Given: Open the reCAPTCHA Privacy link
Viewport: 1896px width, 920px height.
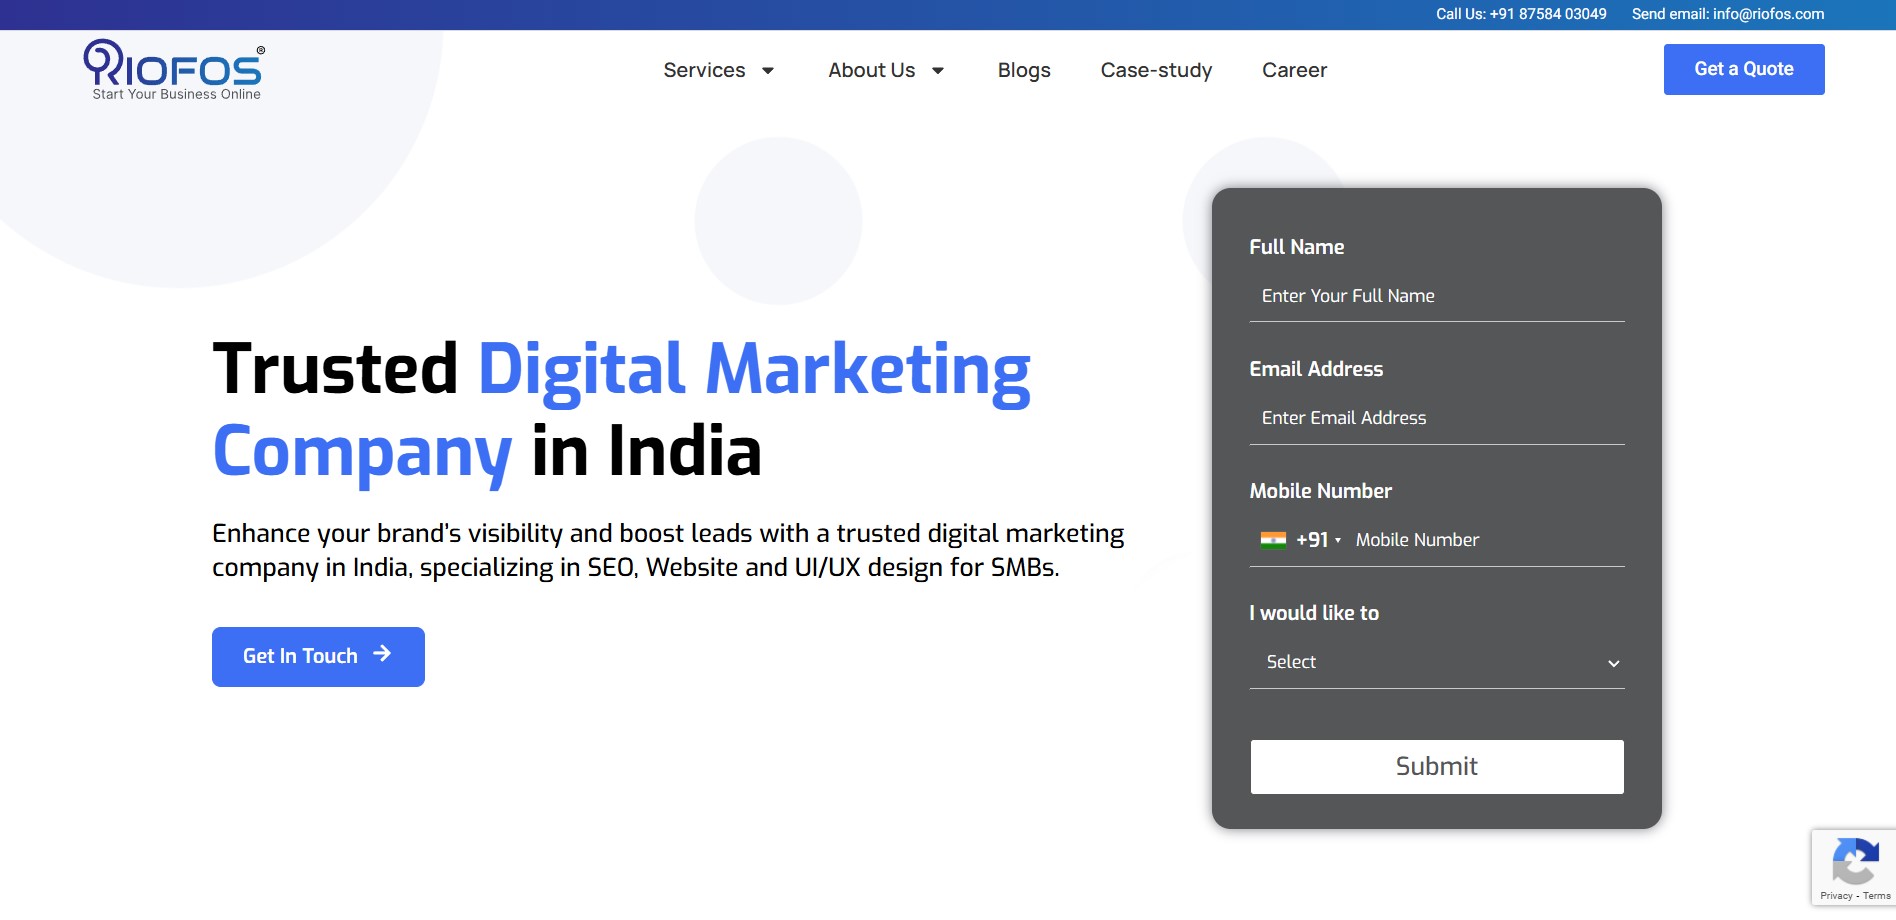Looking at the screenshot, I should coord(1836,896).
